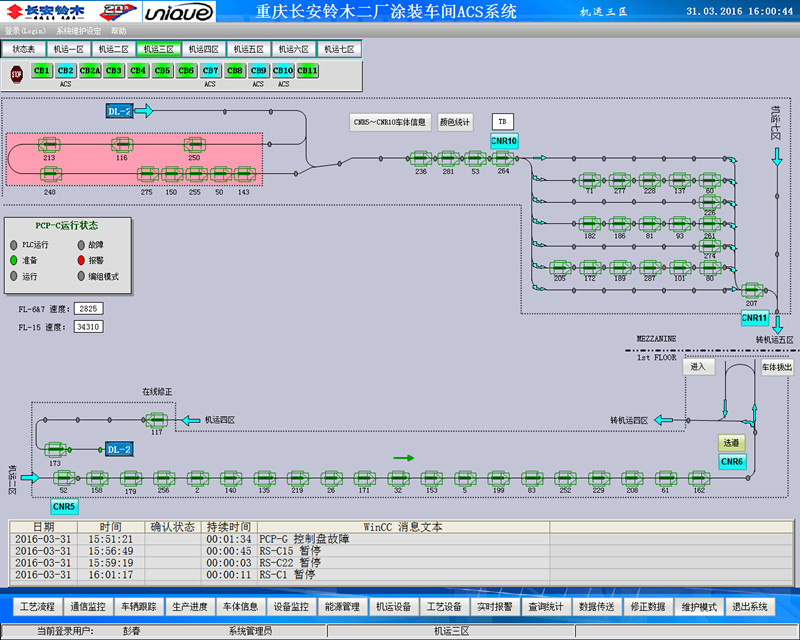Screen dimensions: 800x640
Task: Select car body carrier 264
Action: tap(503, 158)
